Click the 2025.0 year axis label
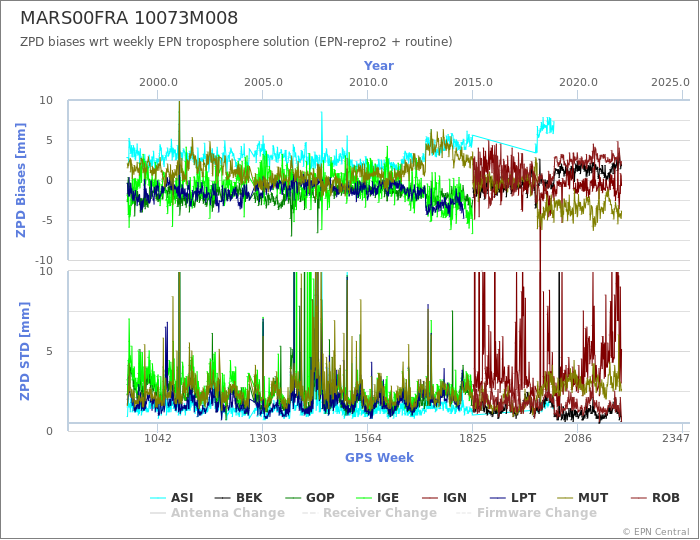 click(671, 83)
